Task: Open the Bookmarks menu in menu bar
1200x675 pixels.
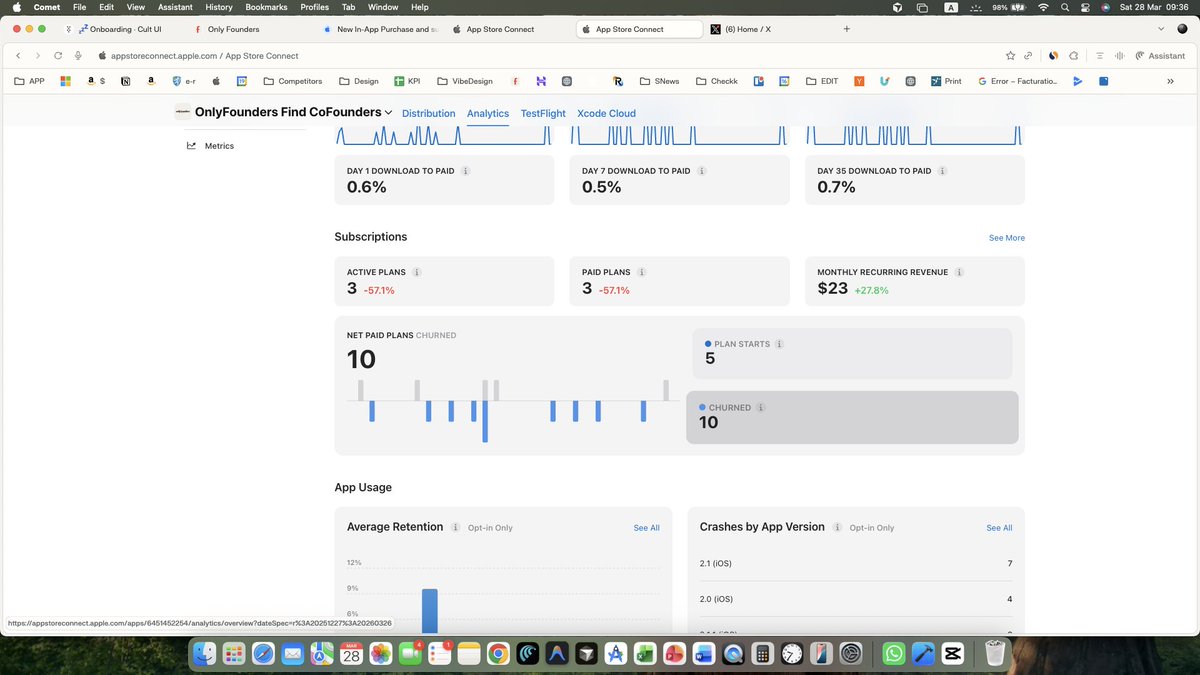Action: click(x=266, y=7)
